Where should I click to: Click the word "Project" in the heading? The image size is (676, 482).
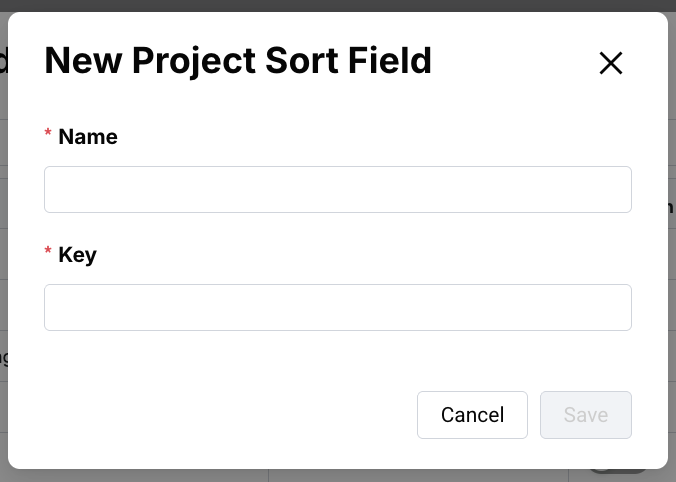[x=196, y=61]
